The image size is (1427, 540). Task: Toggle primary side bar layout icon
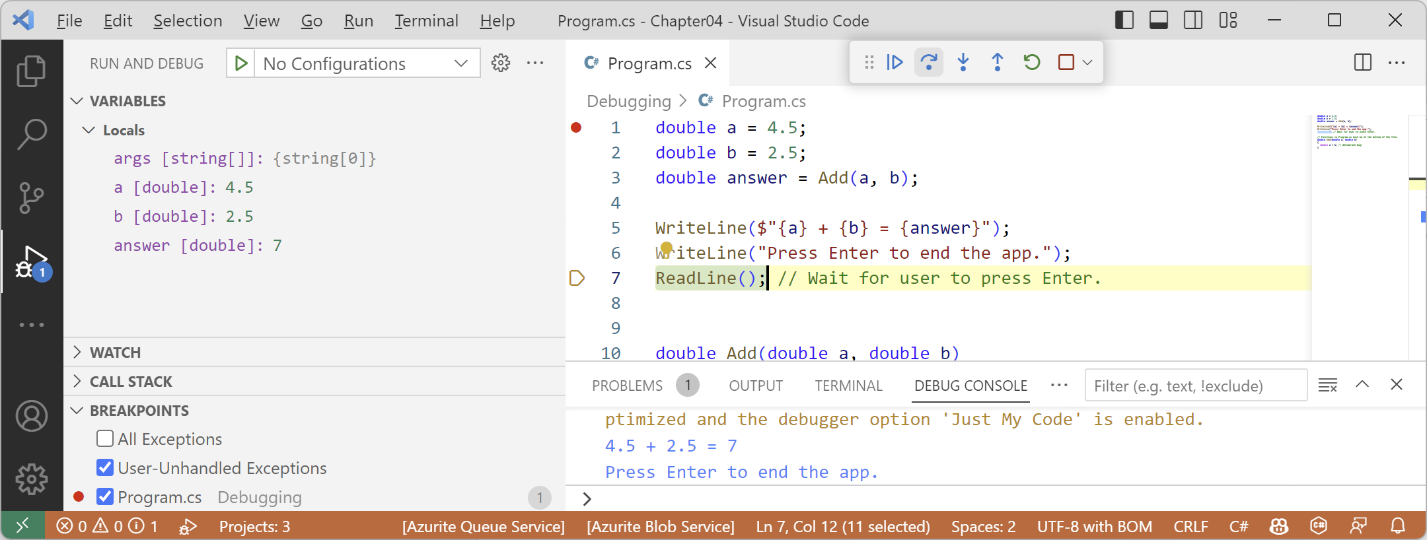(1124, 20)
